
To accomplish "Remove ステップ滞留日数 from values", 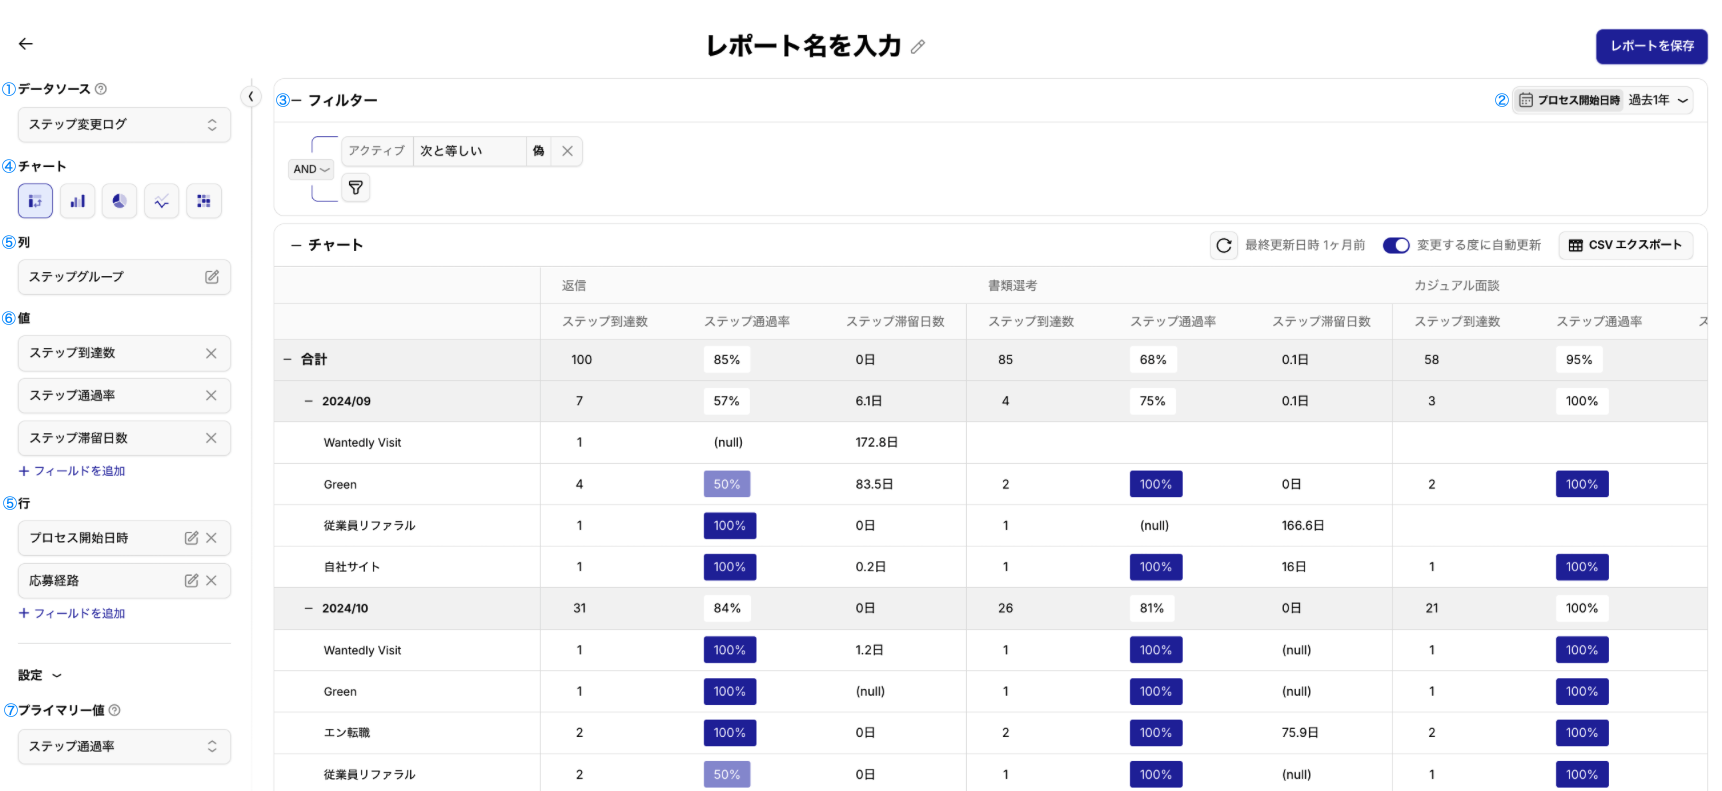I will click(211, 438).
